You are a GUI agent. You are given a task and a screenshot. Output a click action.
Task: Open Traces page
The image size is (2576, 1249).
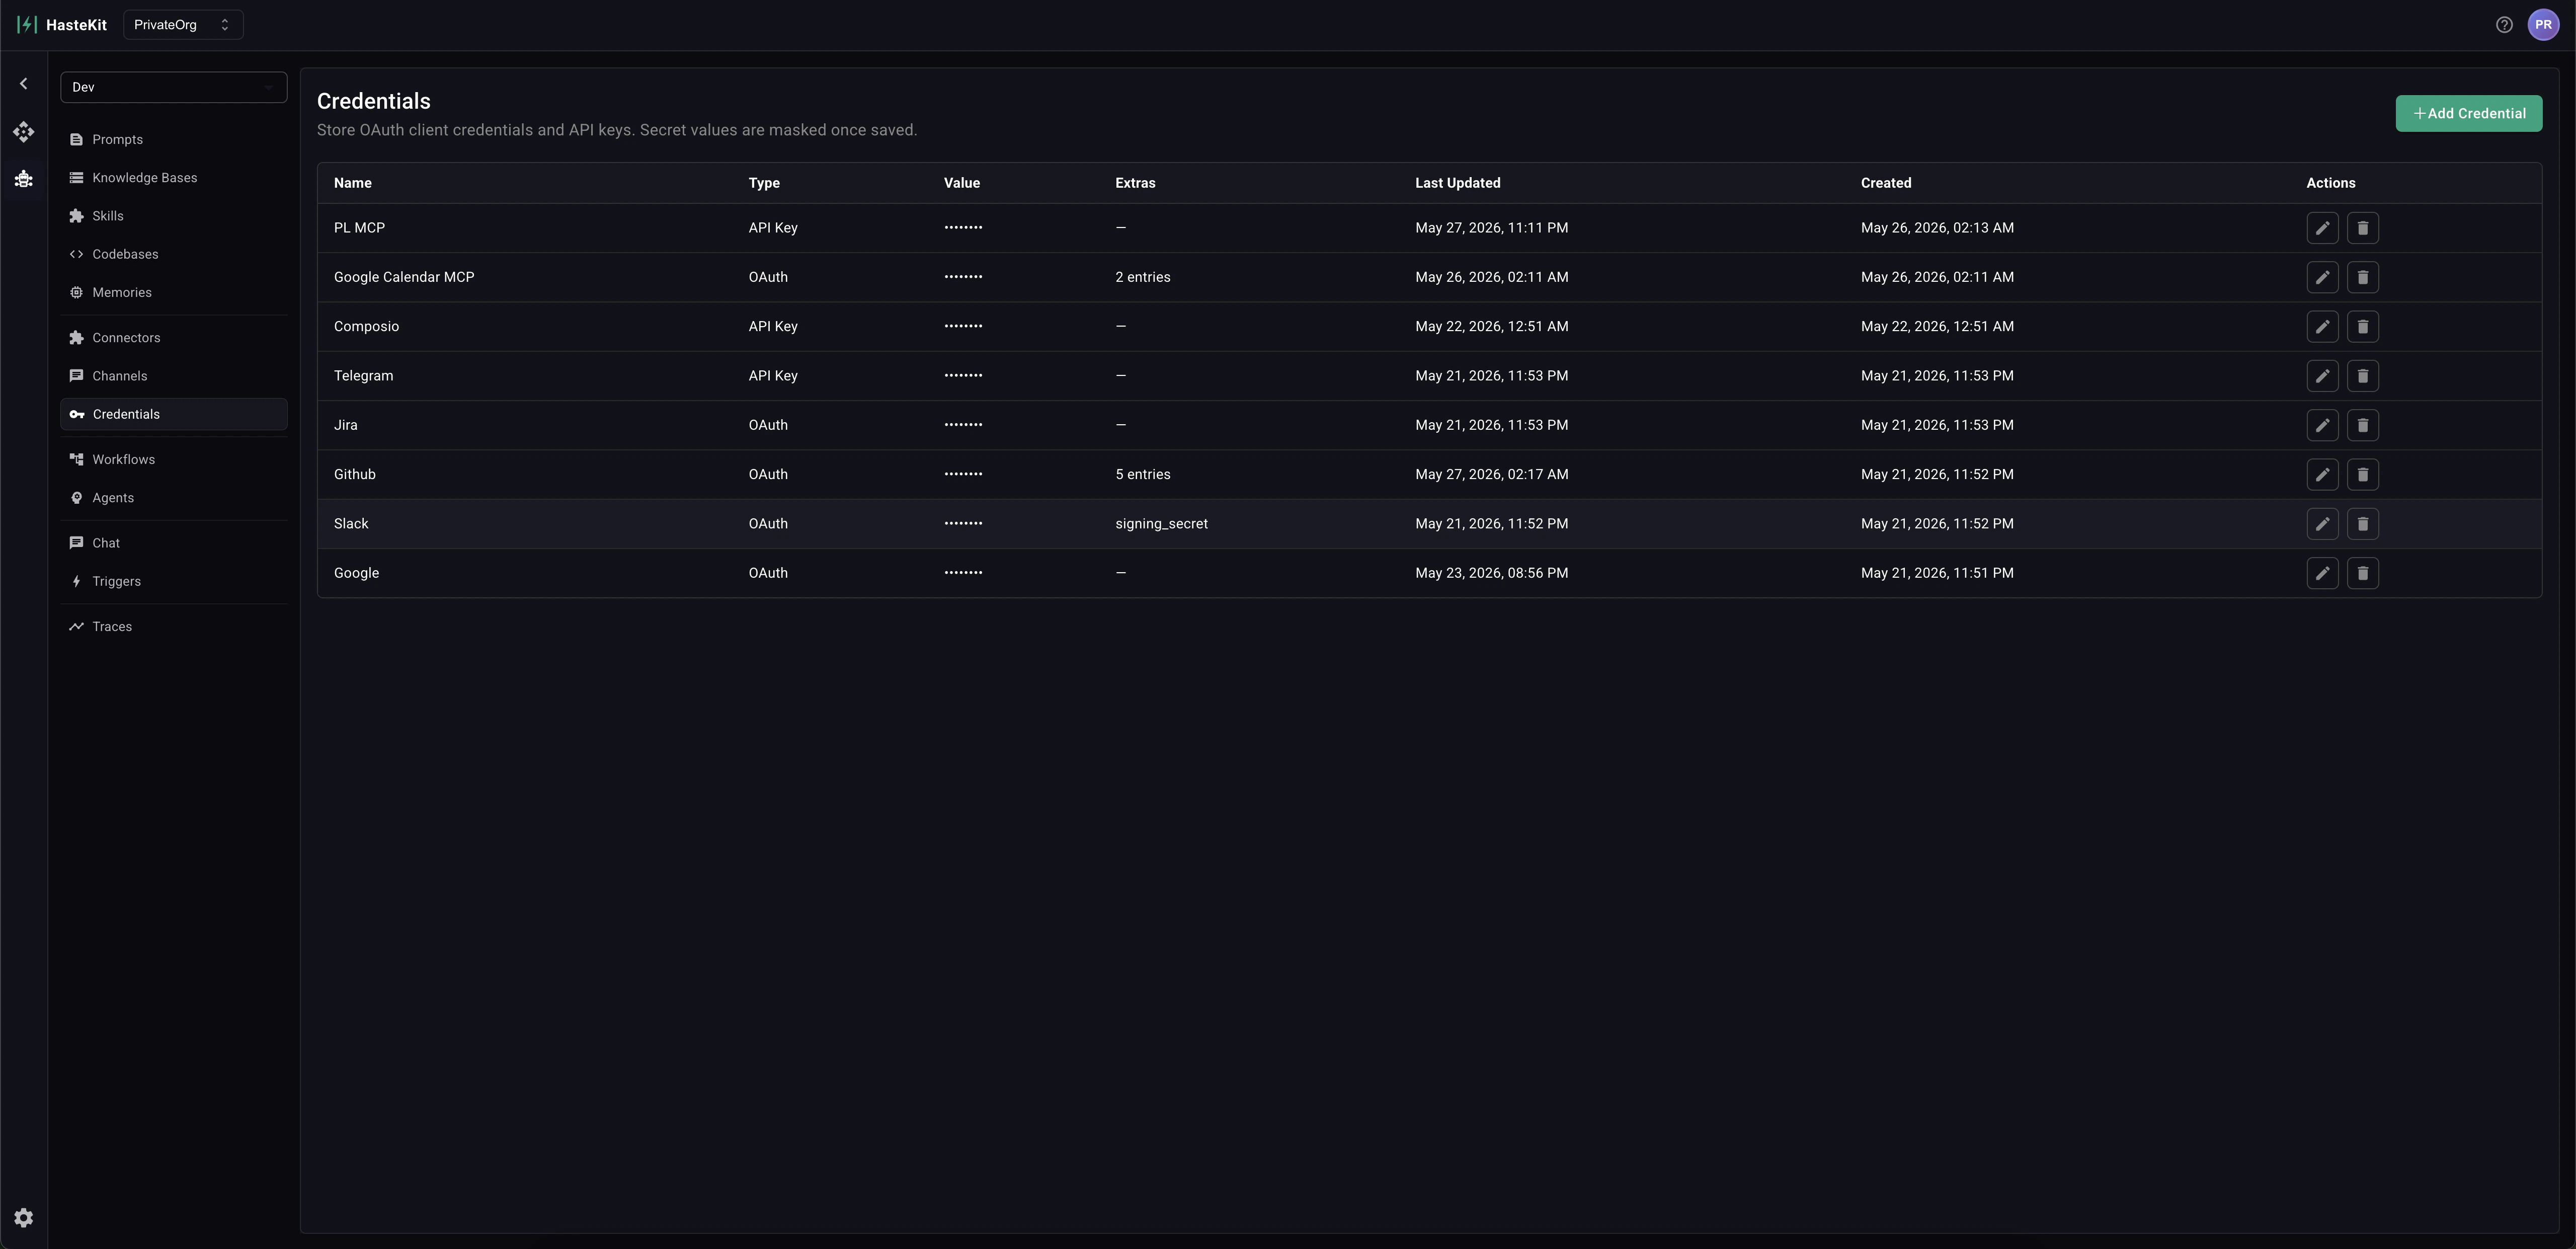[x=174, y=627]
